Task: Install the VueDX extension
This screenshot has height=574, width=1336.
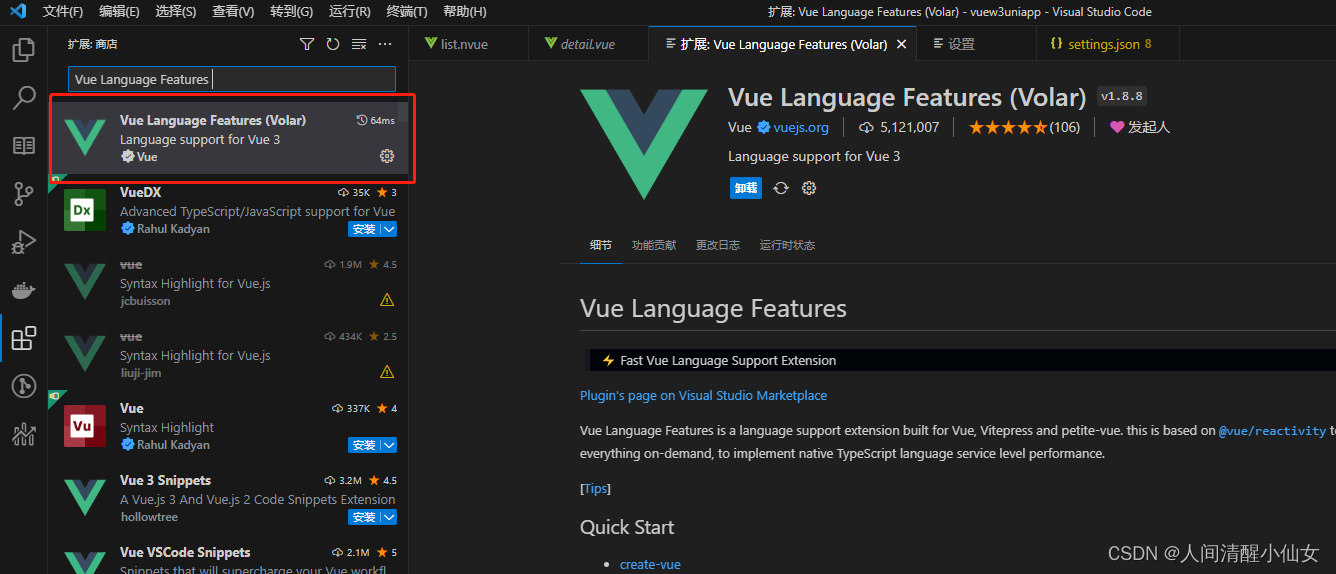Action: [x=364, y=229]
